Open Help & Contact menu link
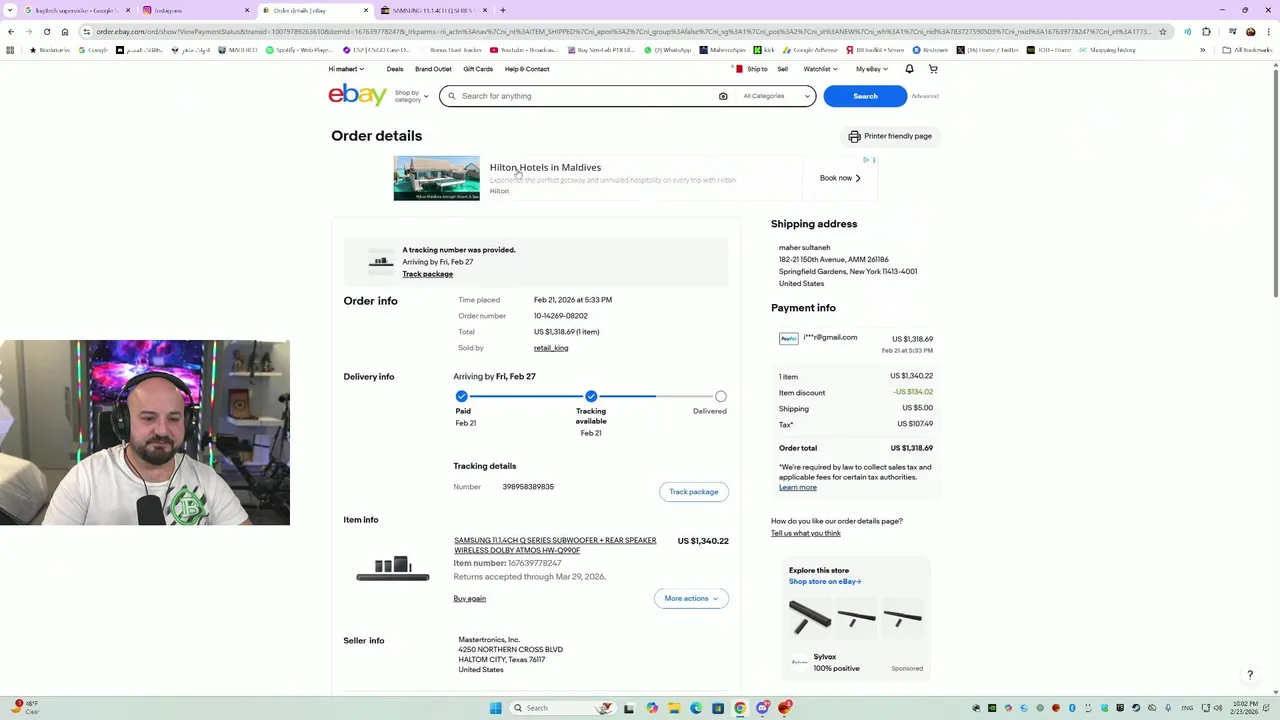This screenshot has width=1280, height=720. (527, 69)
